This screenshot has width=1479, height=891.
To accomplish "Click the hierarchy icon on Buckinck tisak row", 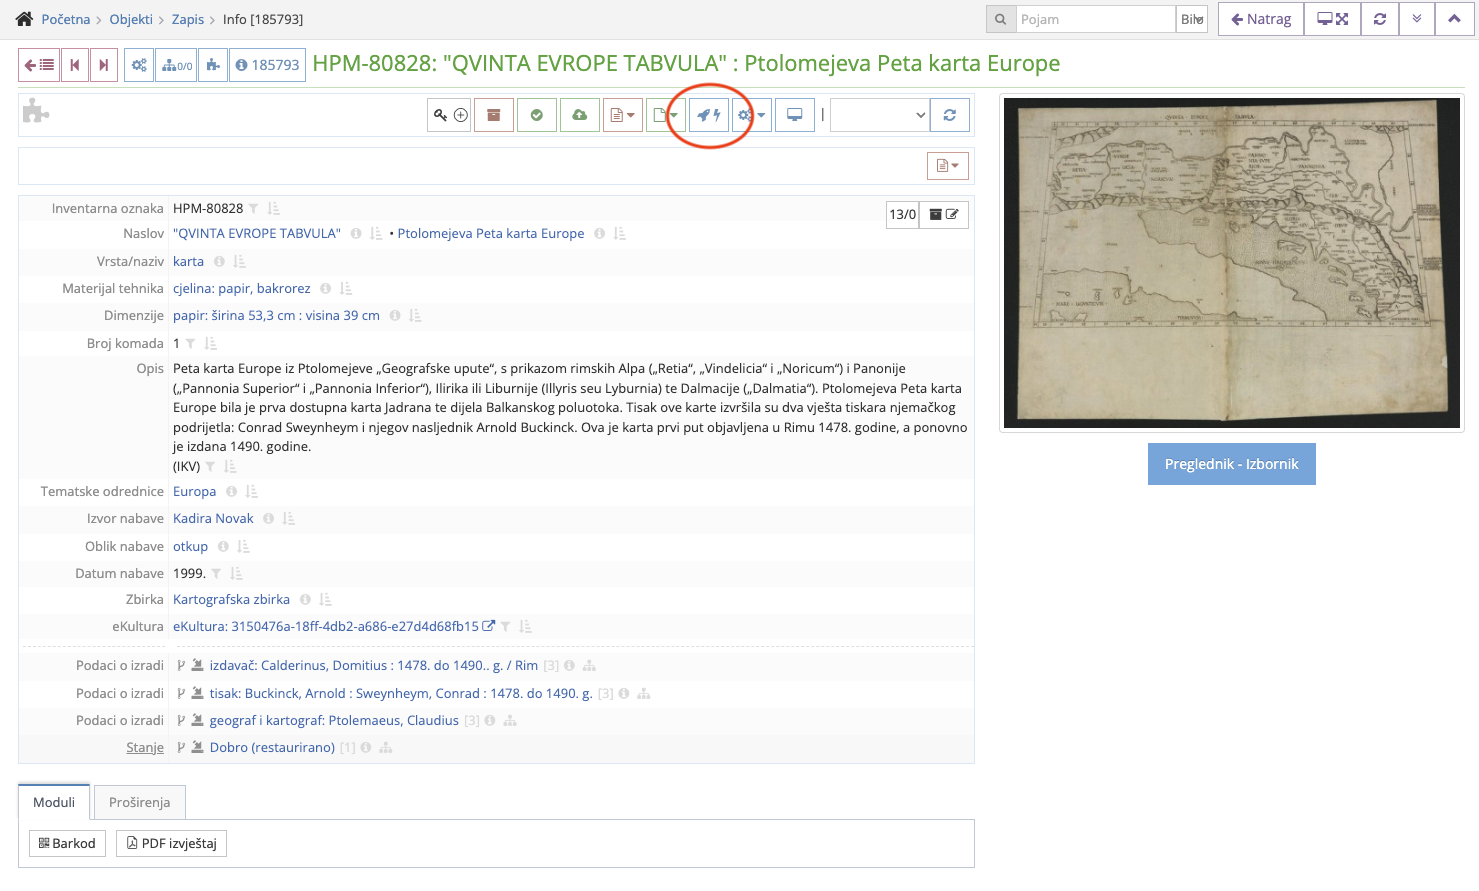I will tap(644, 694).
